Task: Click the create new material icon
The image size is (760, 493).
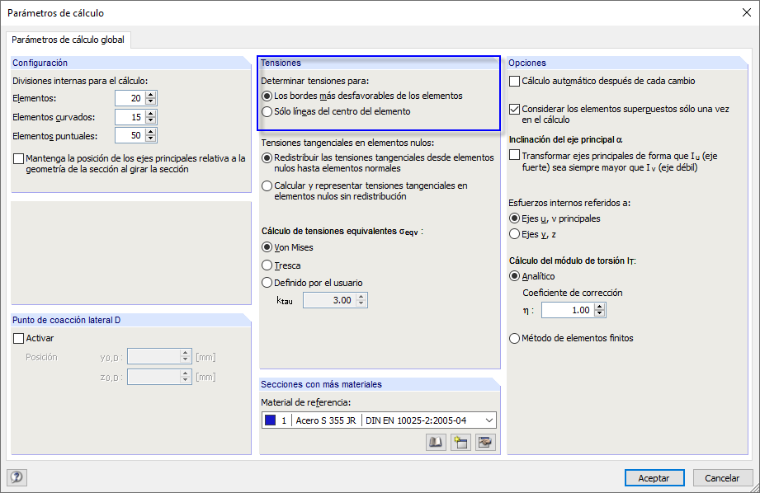Action: tap(460, 442)
